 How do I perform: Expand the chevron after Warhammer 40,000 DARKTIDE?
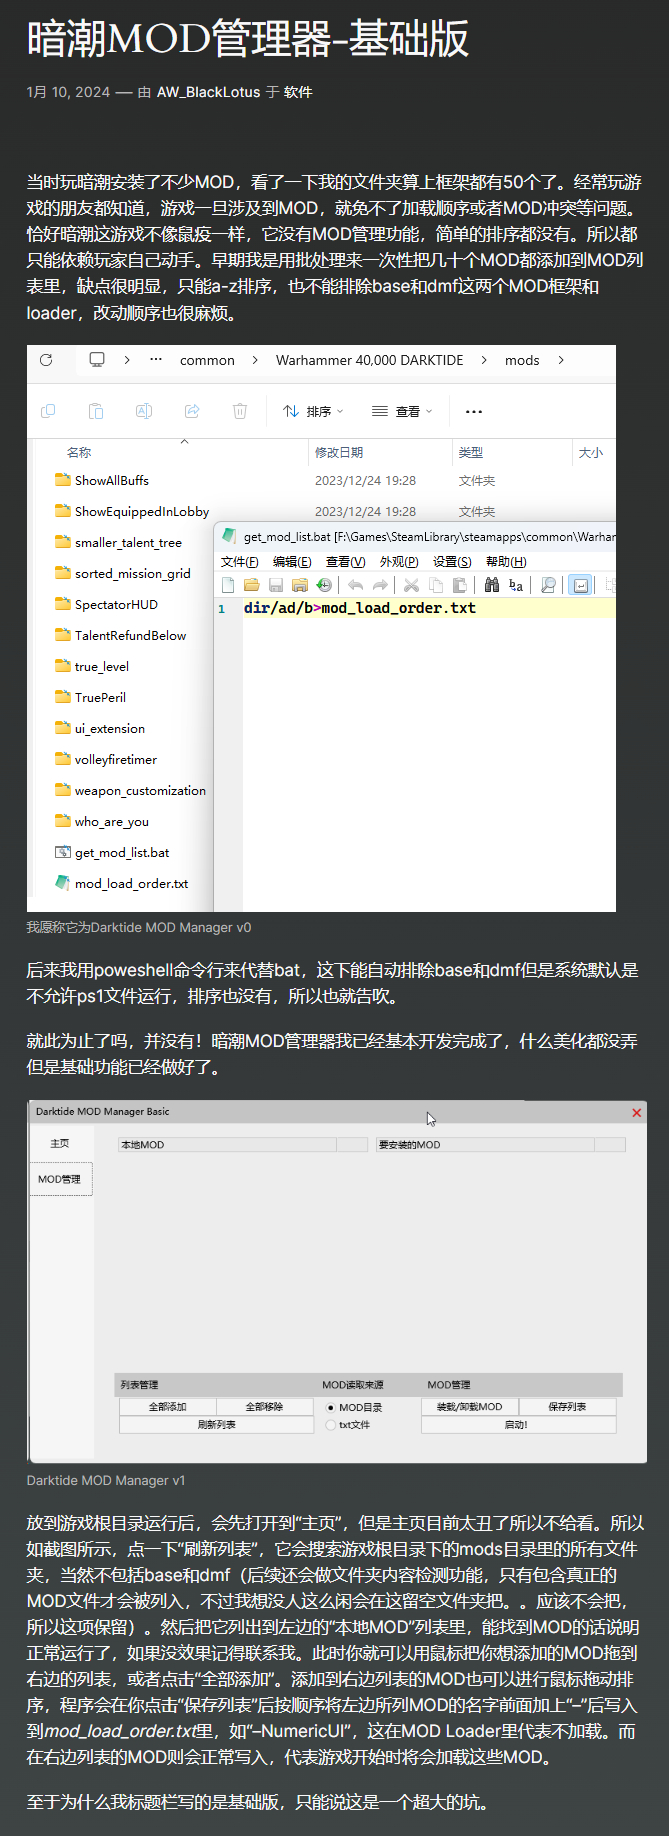point(484,360)
